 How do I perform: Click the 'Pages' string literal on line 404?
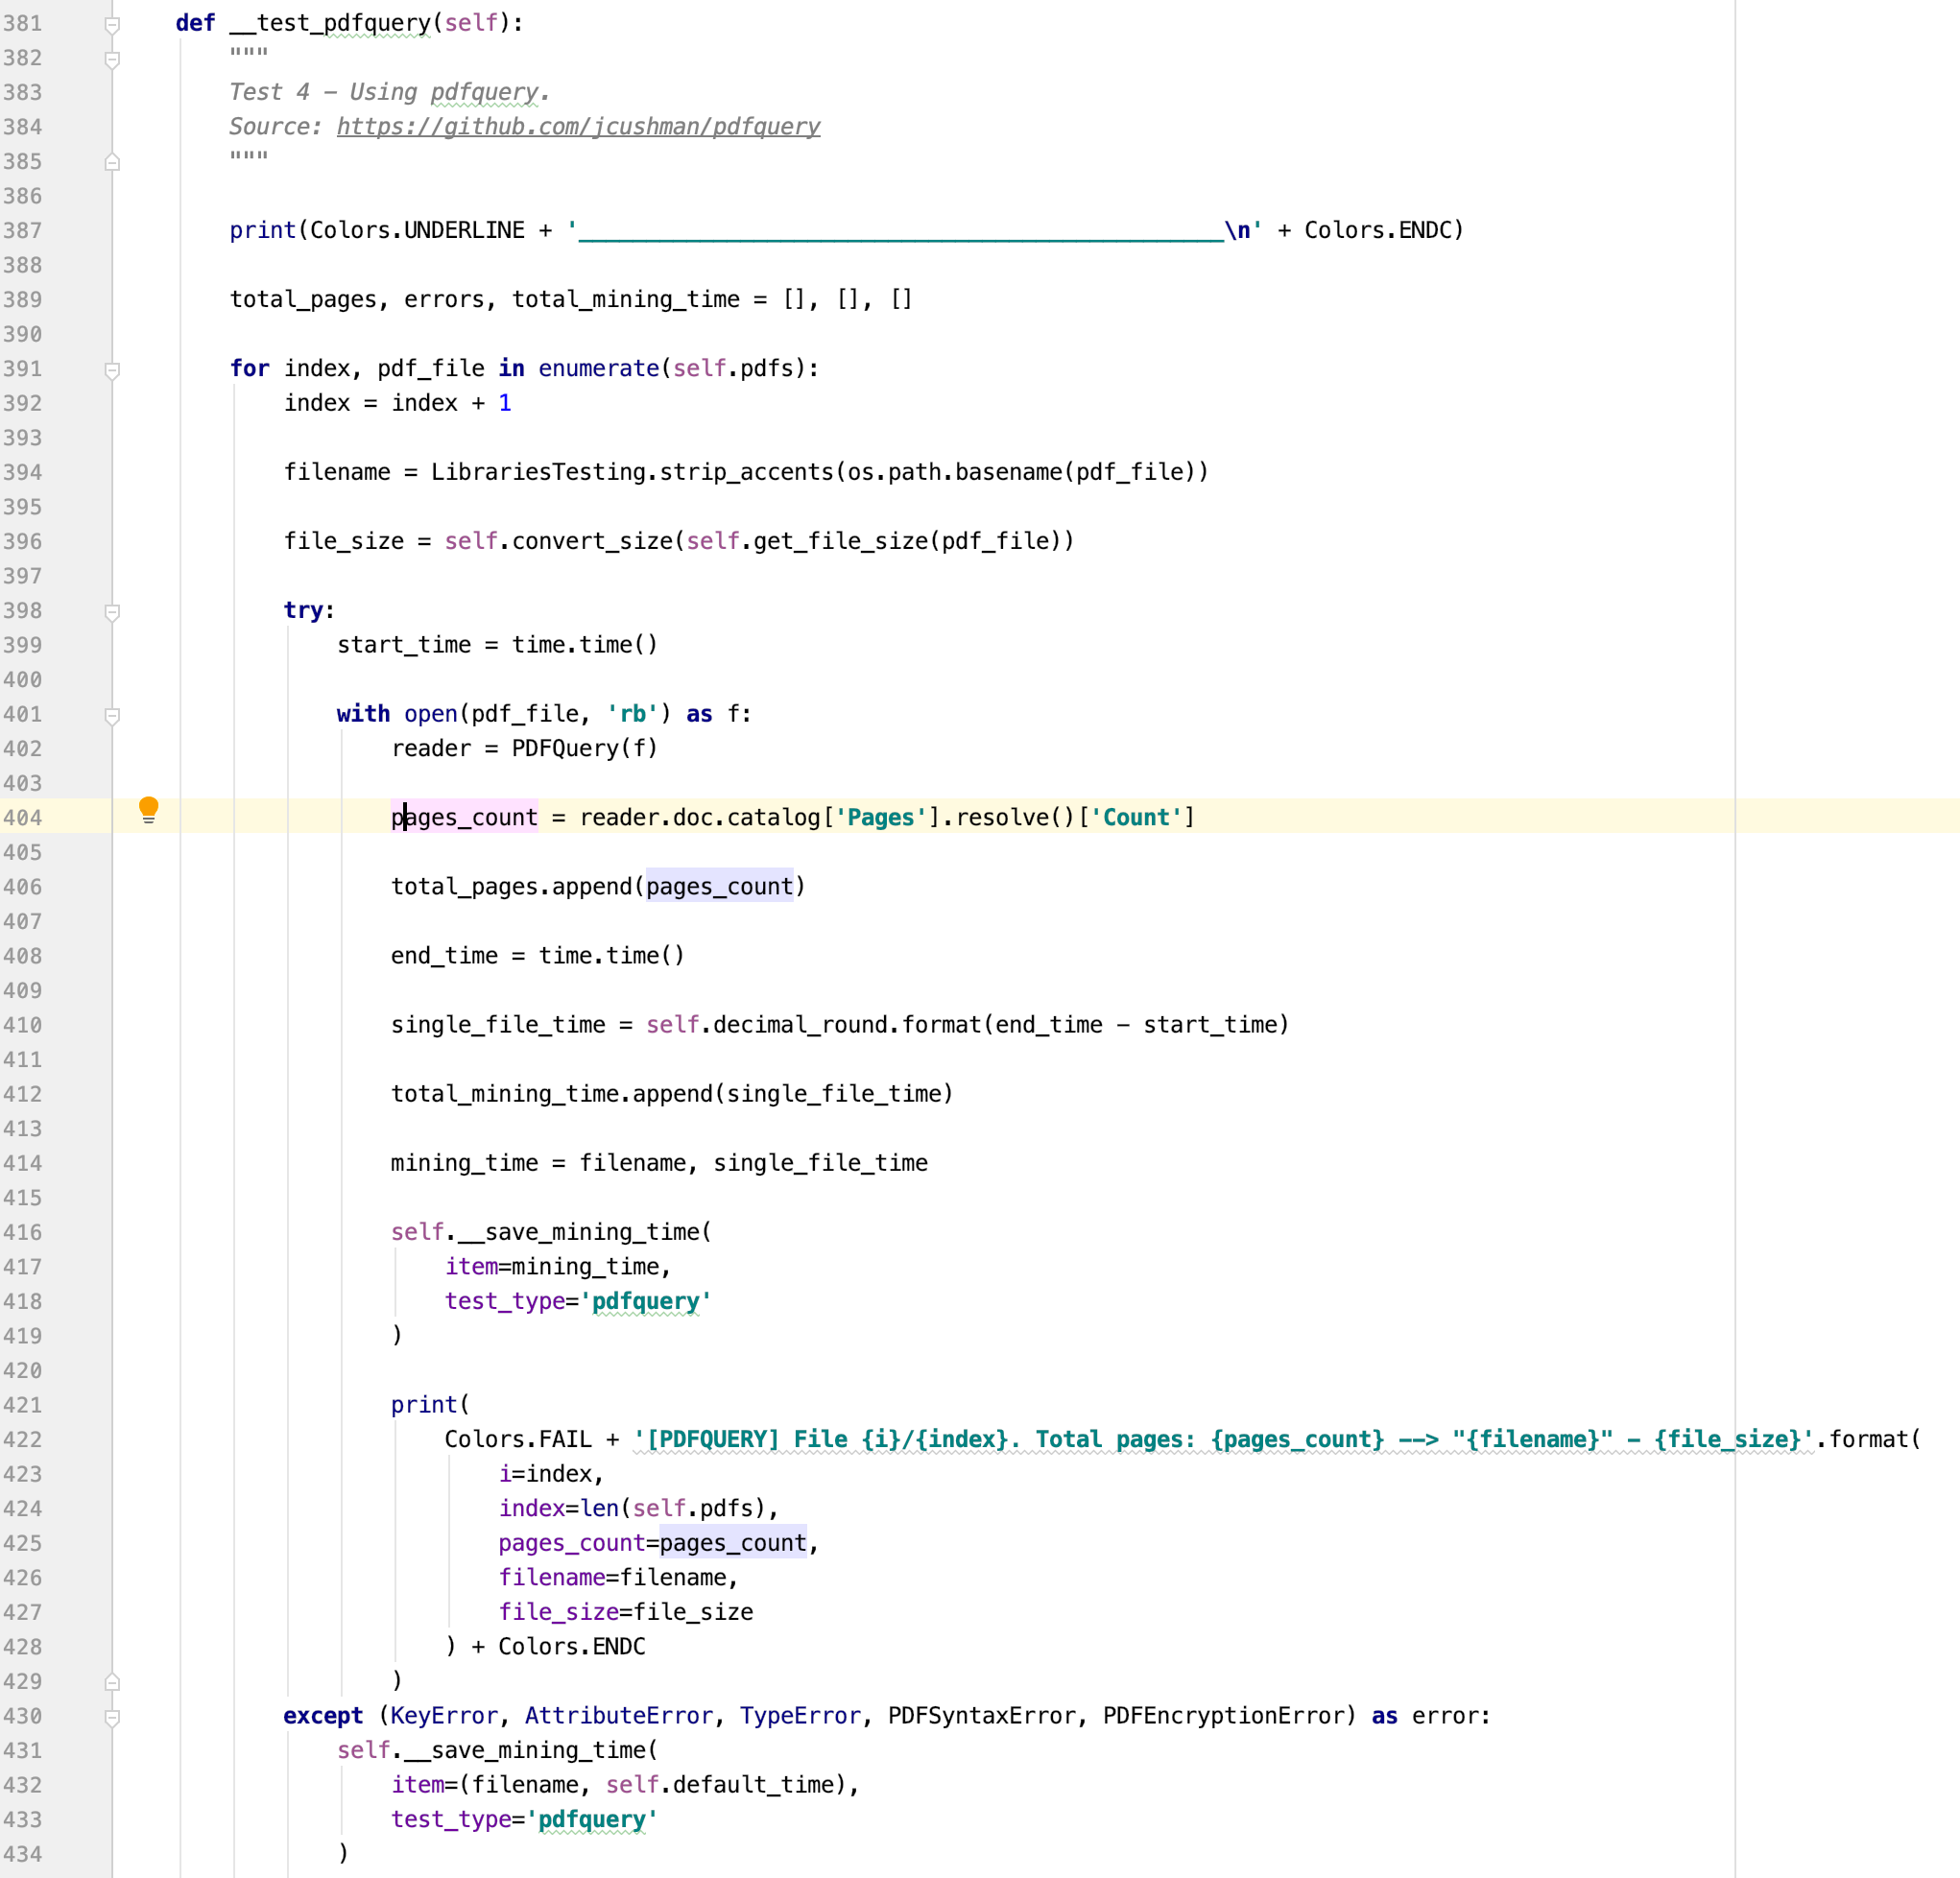[879, 817]
